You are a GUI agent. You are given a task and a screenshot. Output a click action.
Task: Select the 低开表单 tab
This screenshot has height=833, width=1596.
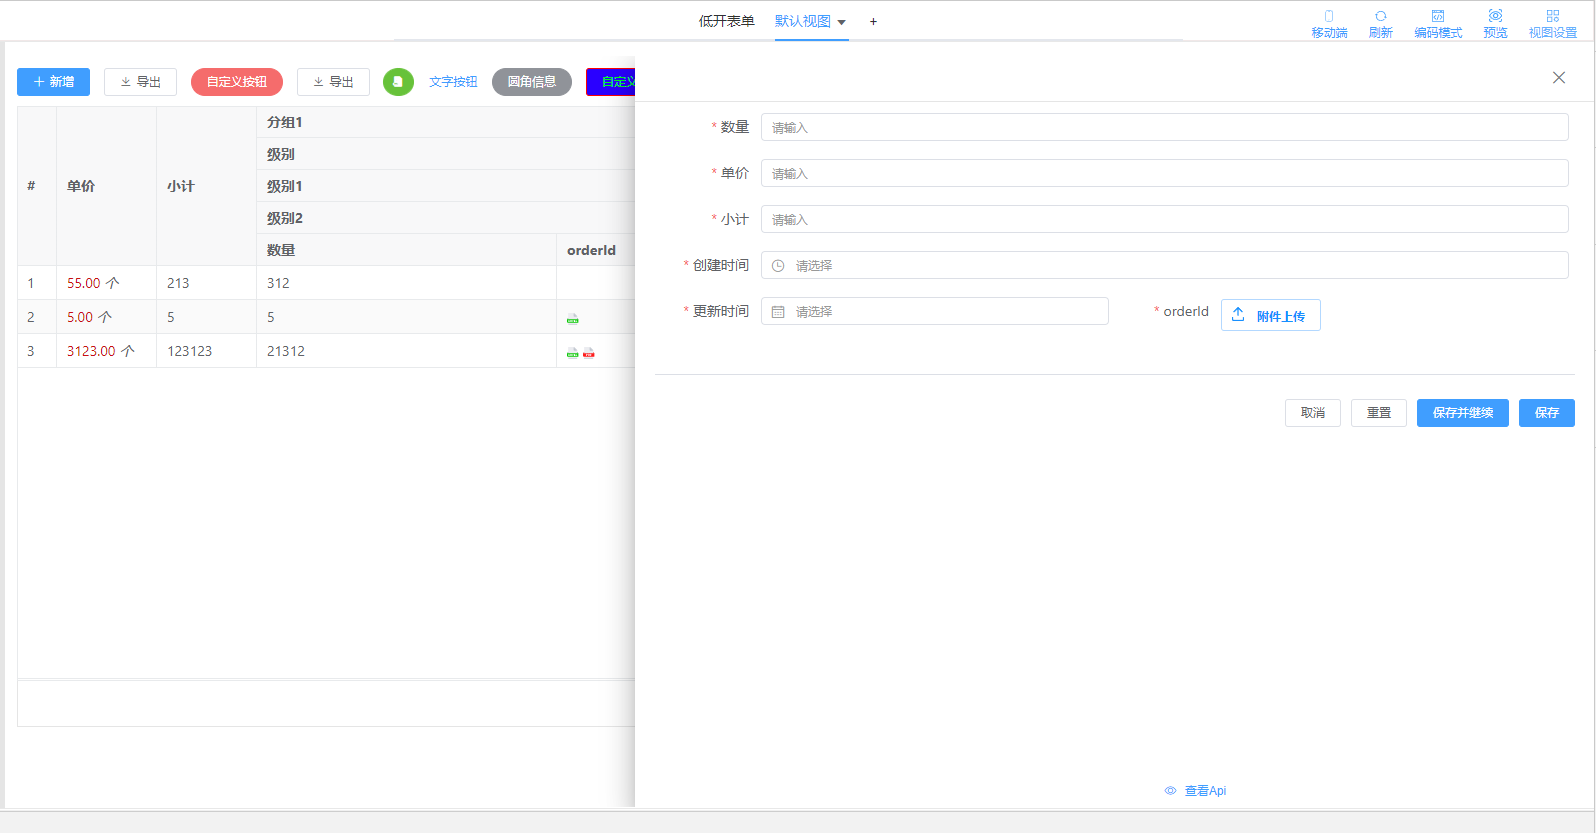[726, 21]
